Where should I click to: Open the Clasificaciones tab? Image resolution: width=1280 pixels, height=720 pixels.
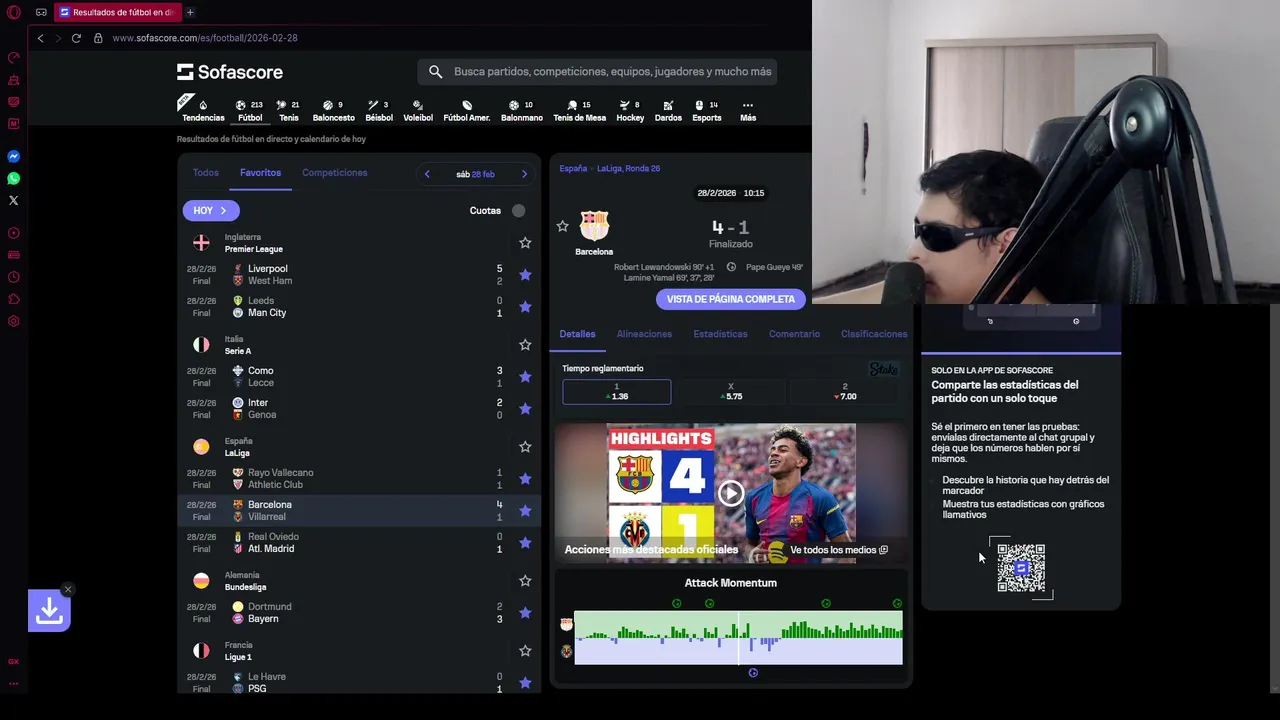[874, 334]
